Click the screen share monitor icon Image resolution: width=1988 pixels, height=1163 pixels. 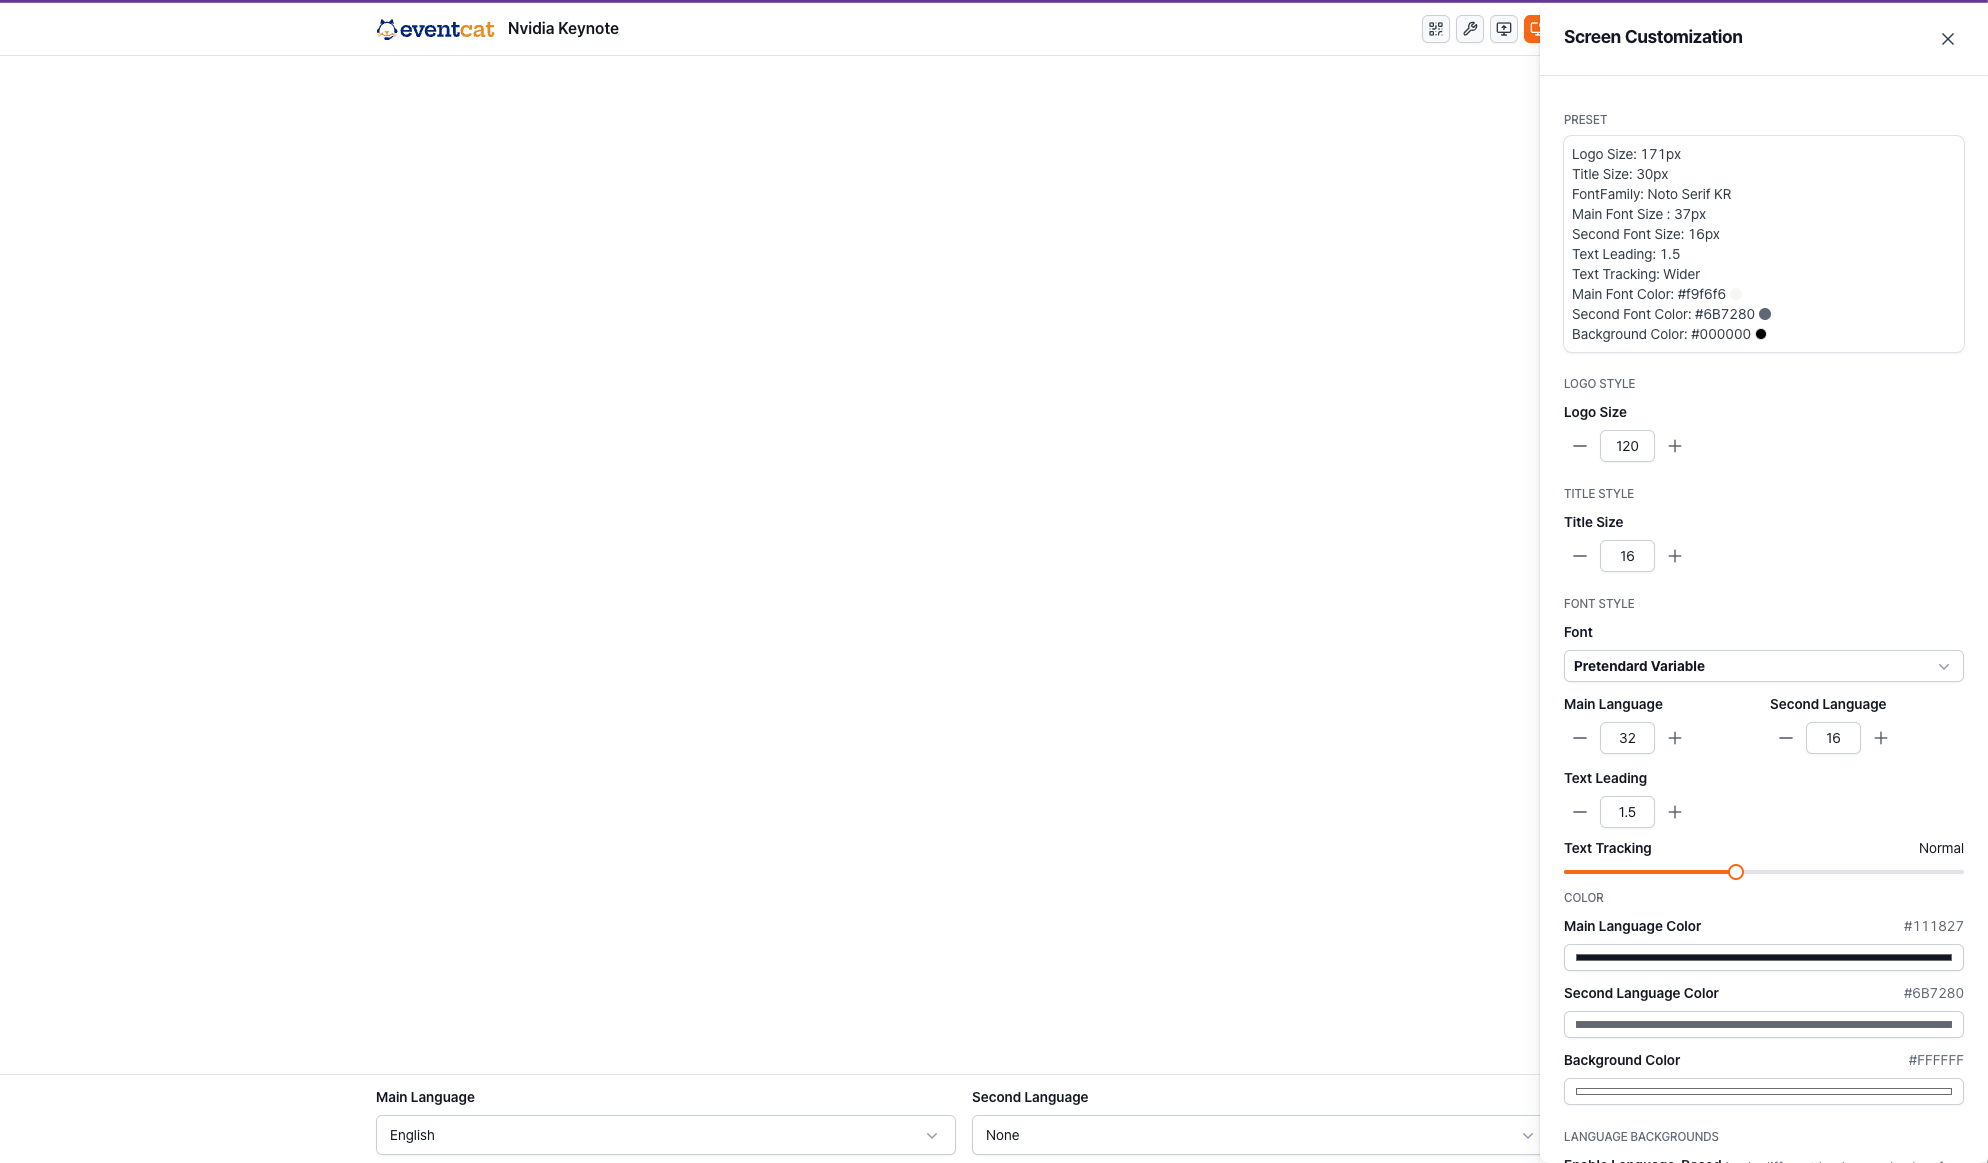click(1504, 29)
